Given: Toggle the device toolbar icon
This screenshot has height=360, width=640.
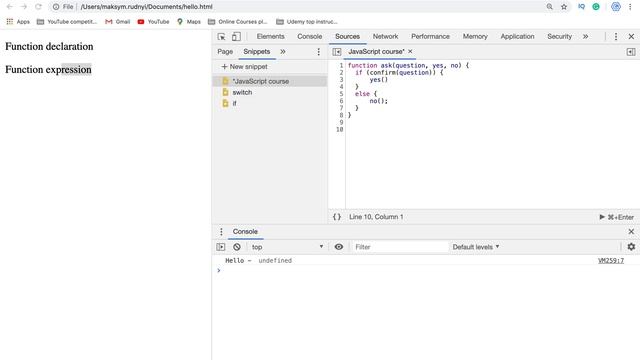Looking at the screenshot, I should pos(236,37).
